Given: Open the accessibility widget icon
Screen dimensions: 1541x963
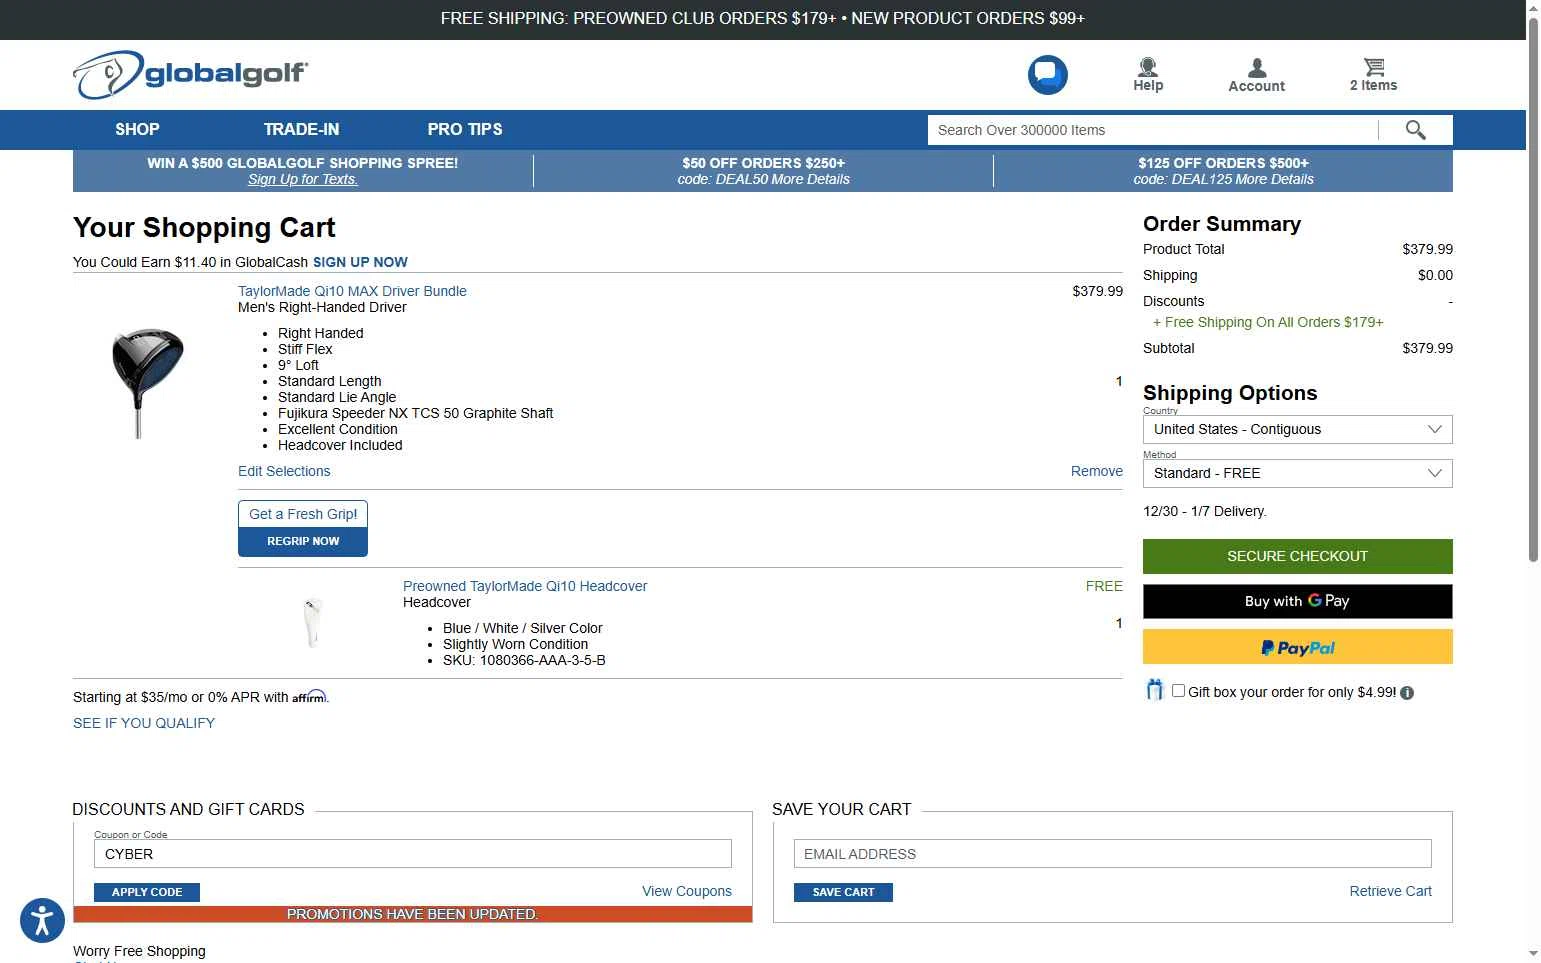Looking at the screenshot, I should [x=42, y=919].
